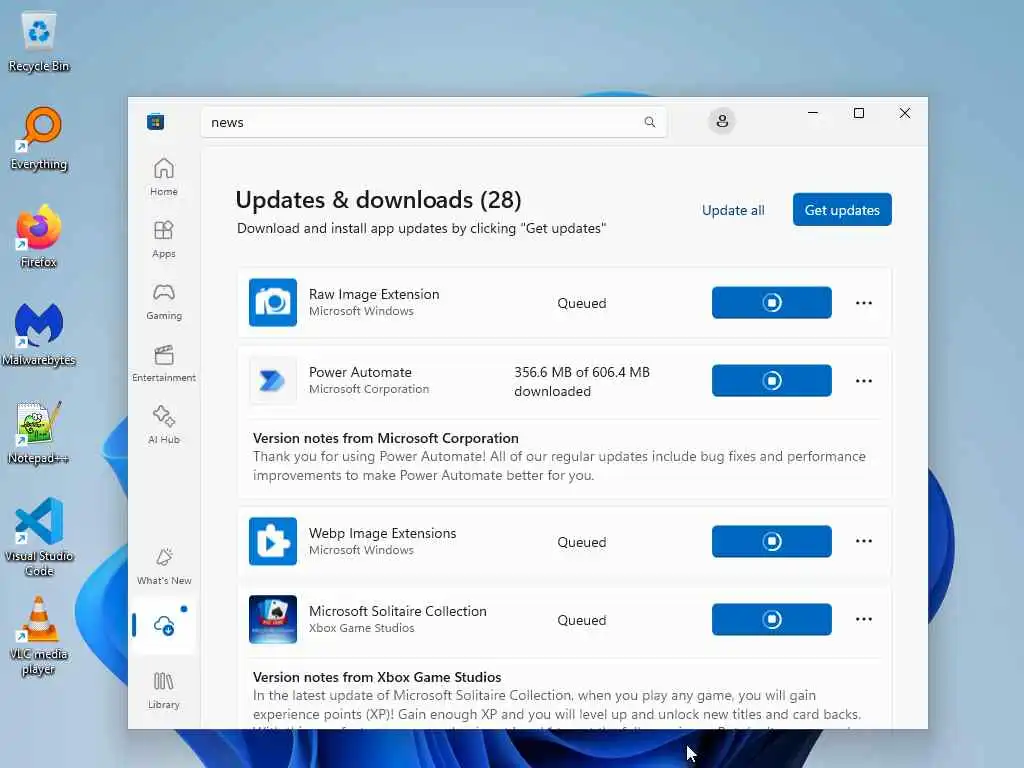Viewport: 1024px width, 768px height.
Task: Open What's New in the sidebar
Action: click(x=164, y=566)
